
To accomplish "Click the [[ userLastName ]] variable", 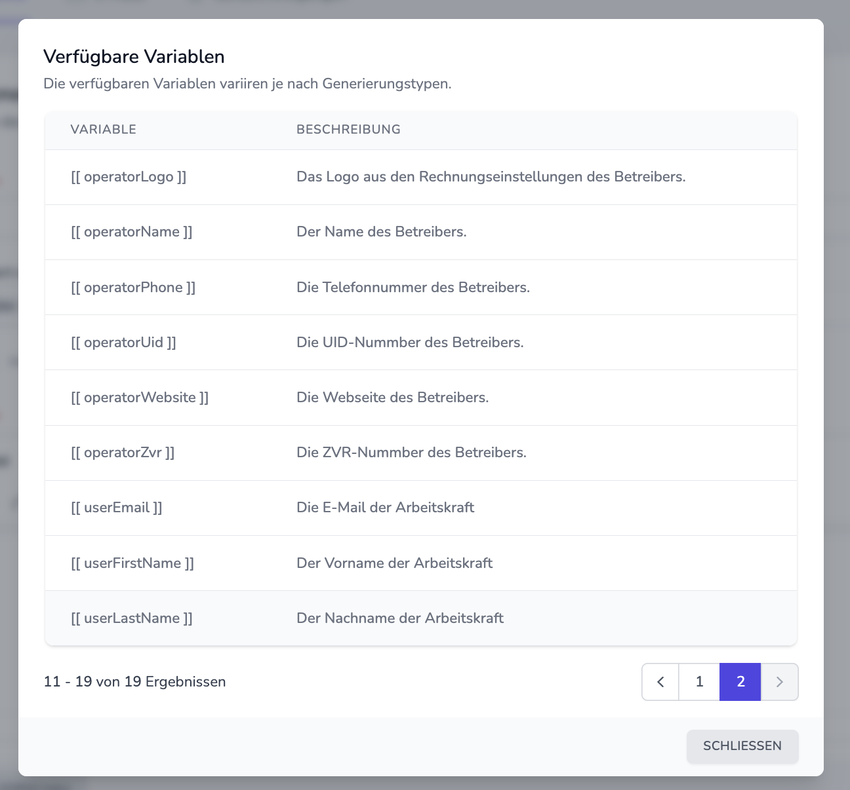I will click(131, 618).
